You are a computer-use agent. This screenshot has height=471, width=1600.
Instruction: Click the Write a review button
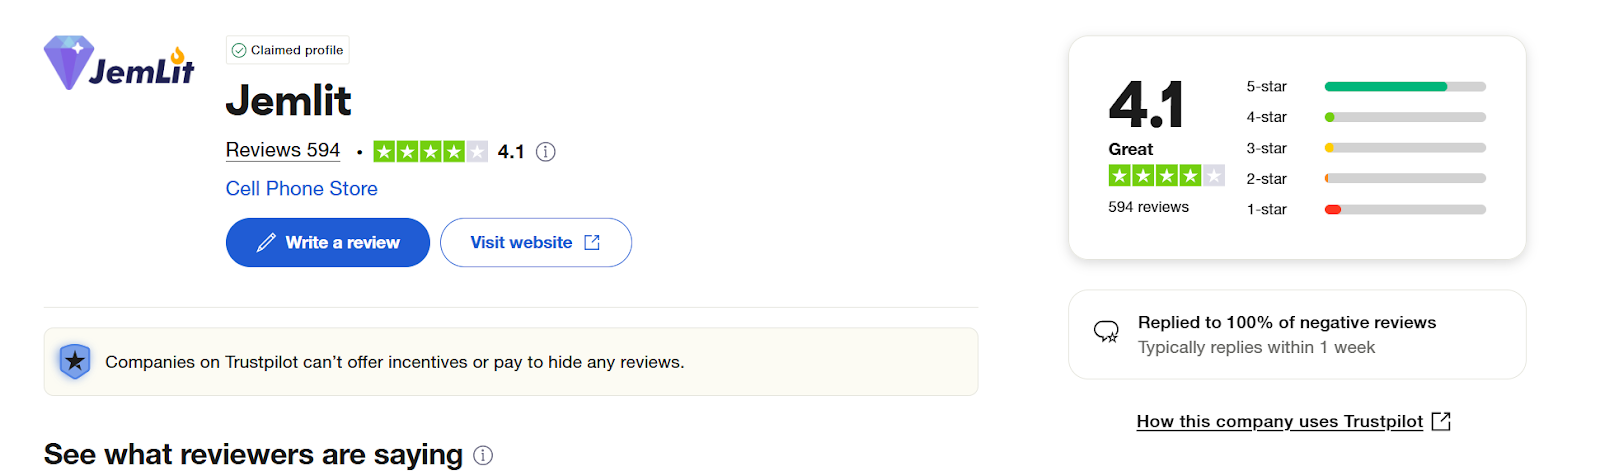point(328,243)
